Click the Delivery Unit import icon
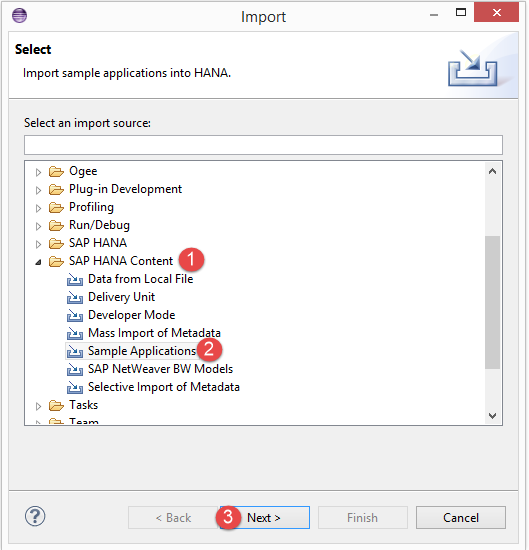The width and height of the screenshot is (529, 550). point(75,297)
